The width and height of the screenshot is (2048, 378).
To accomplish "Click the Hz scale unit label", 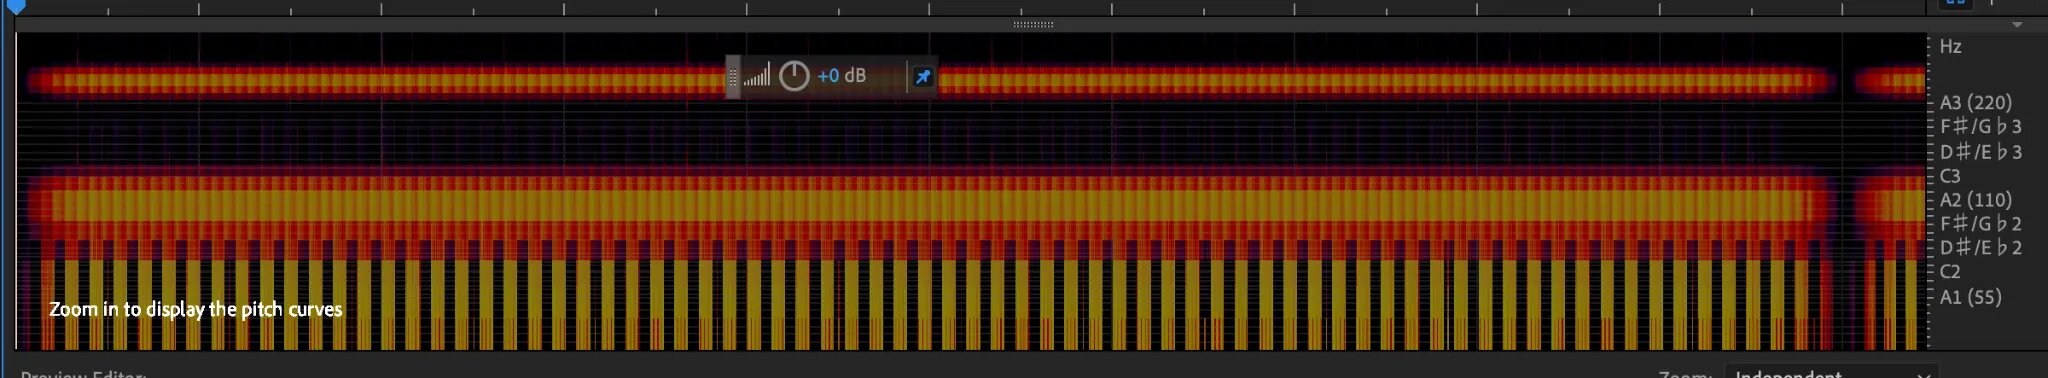I will click(1950, 46).
